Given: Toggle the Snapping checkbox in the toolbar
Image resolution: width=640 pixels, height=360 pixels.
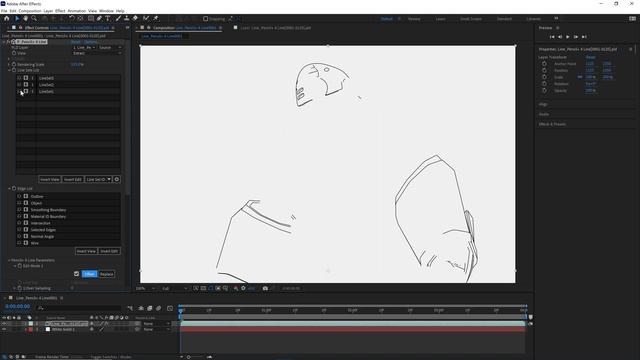Looking at the screenshot, I should [x=205, y=19].
